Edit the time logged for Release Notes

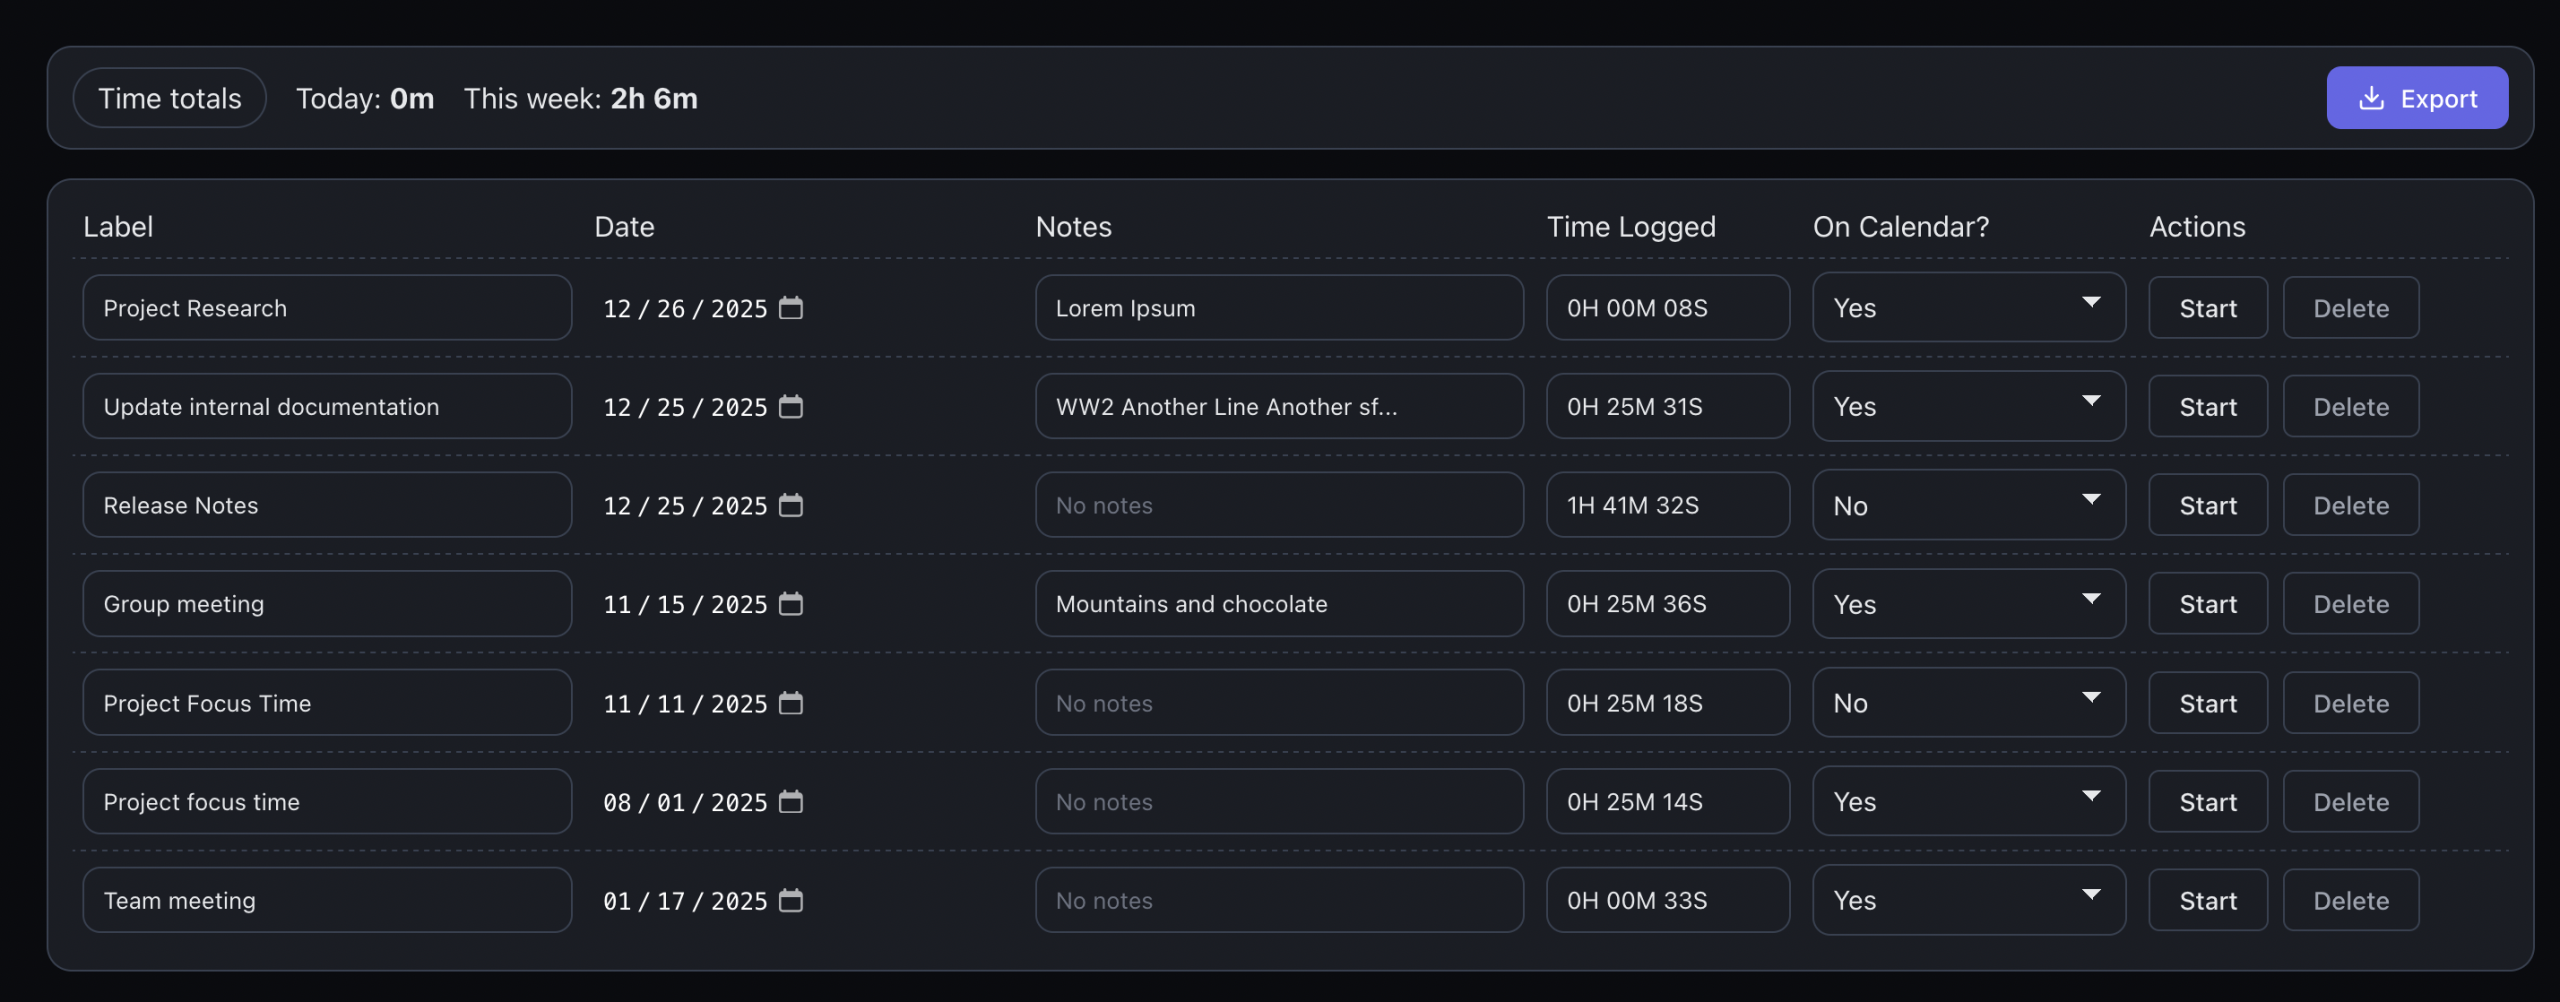click(x=1666, y=505)
